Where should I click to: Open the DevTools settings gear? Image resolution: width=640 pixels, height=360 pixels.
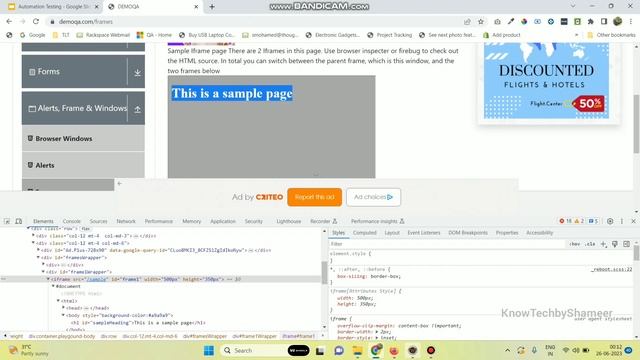coord(610,221)
